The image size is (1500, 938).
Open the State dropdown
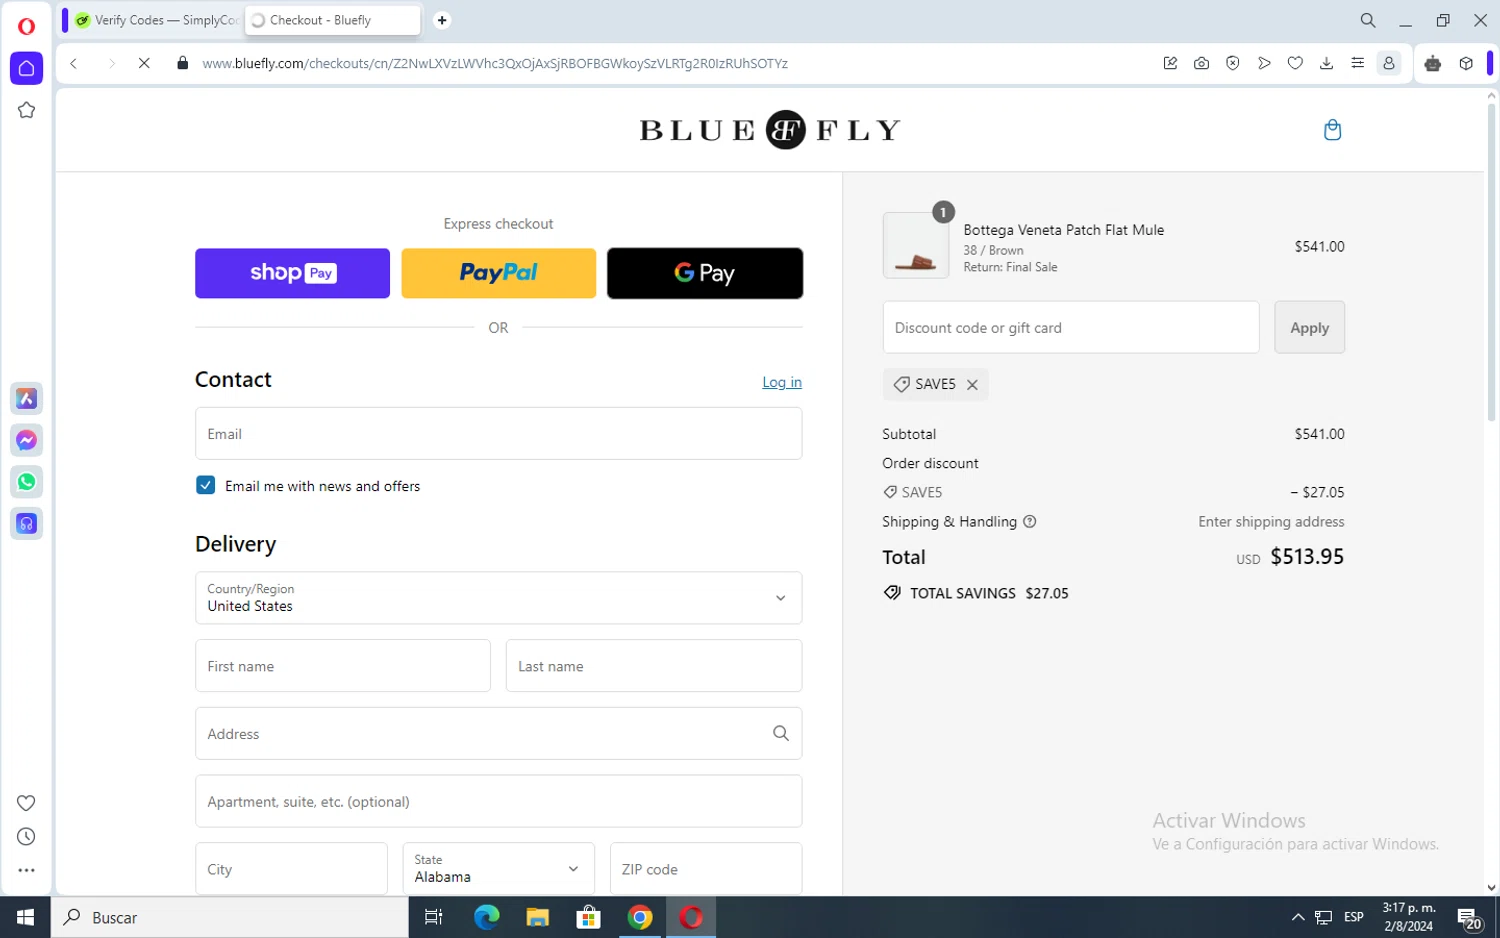pos(498,868)
